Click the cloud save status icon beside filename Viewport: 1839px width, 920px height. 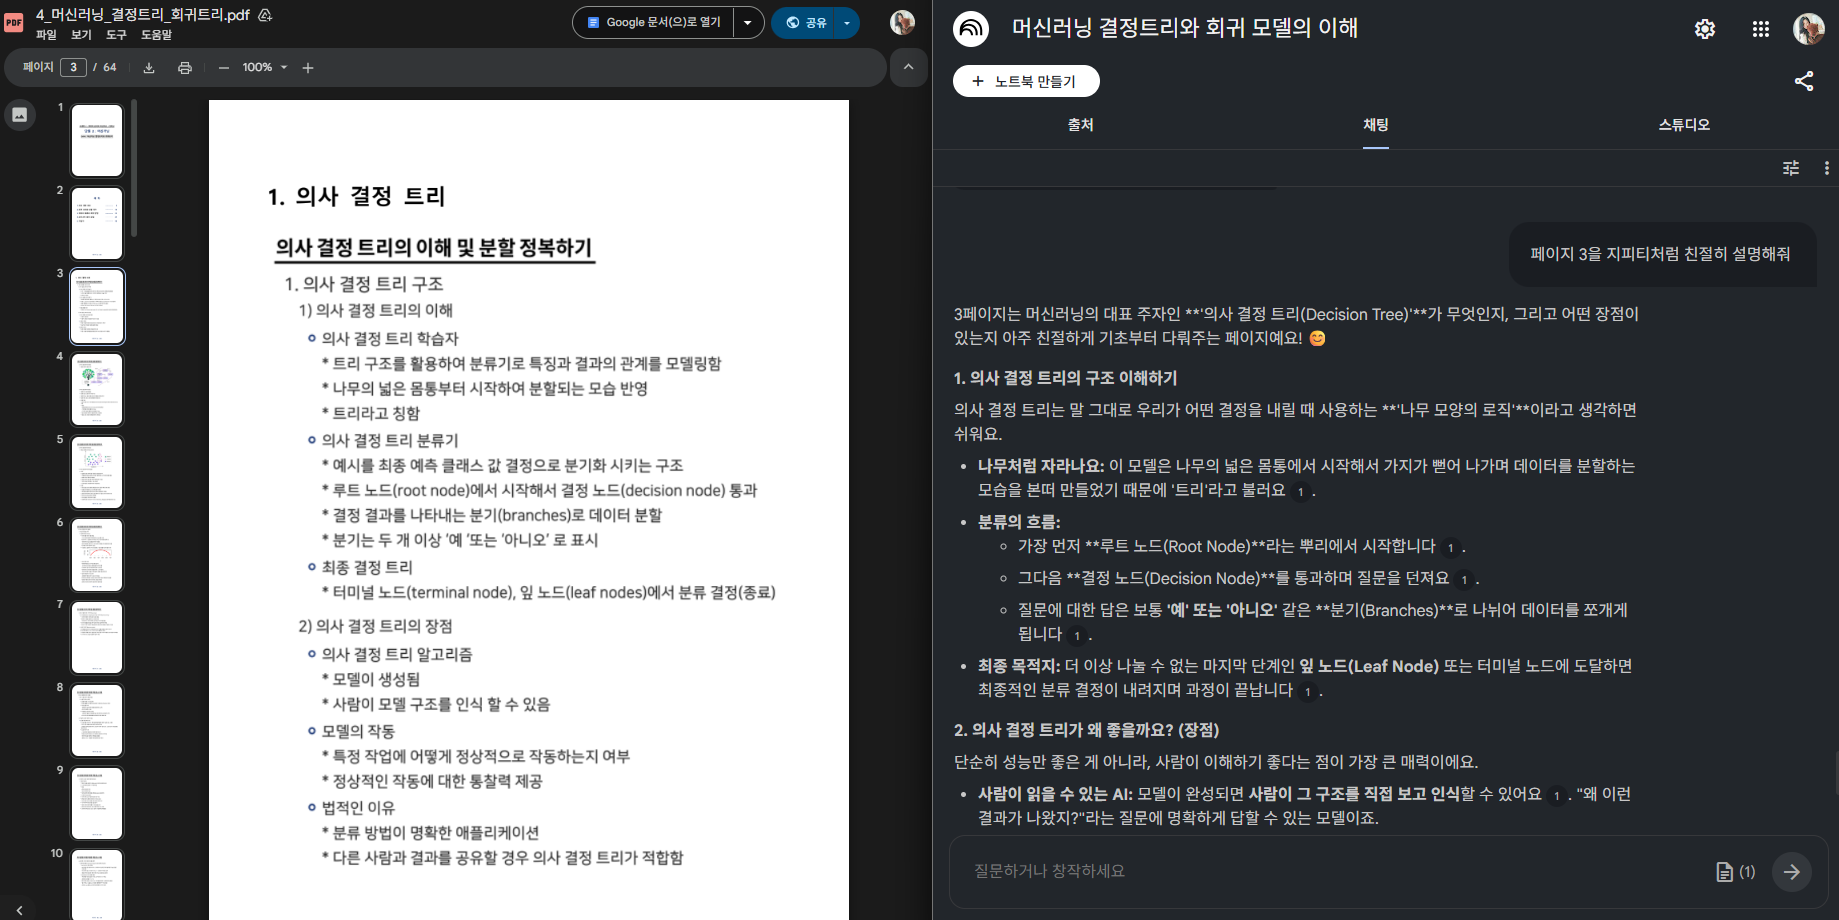(x=265, y=15)
